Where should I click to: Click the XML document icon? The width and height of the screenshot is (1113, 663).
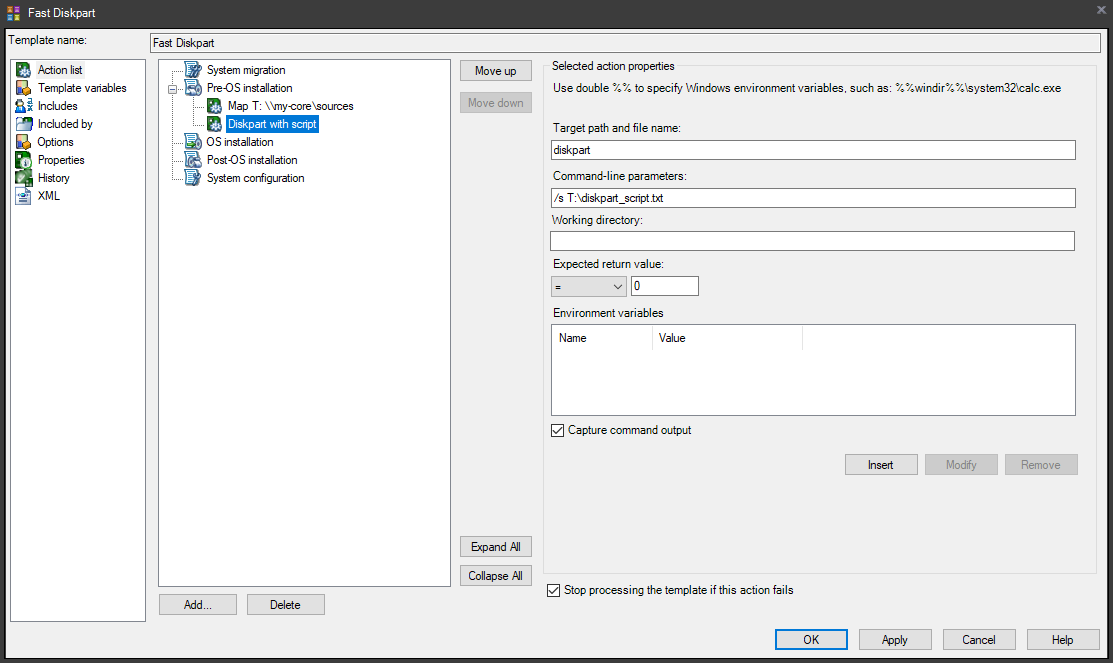click(x=23, y=196)
